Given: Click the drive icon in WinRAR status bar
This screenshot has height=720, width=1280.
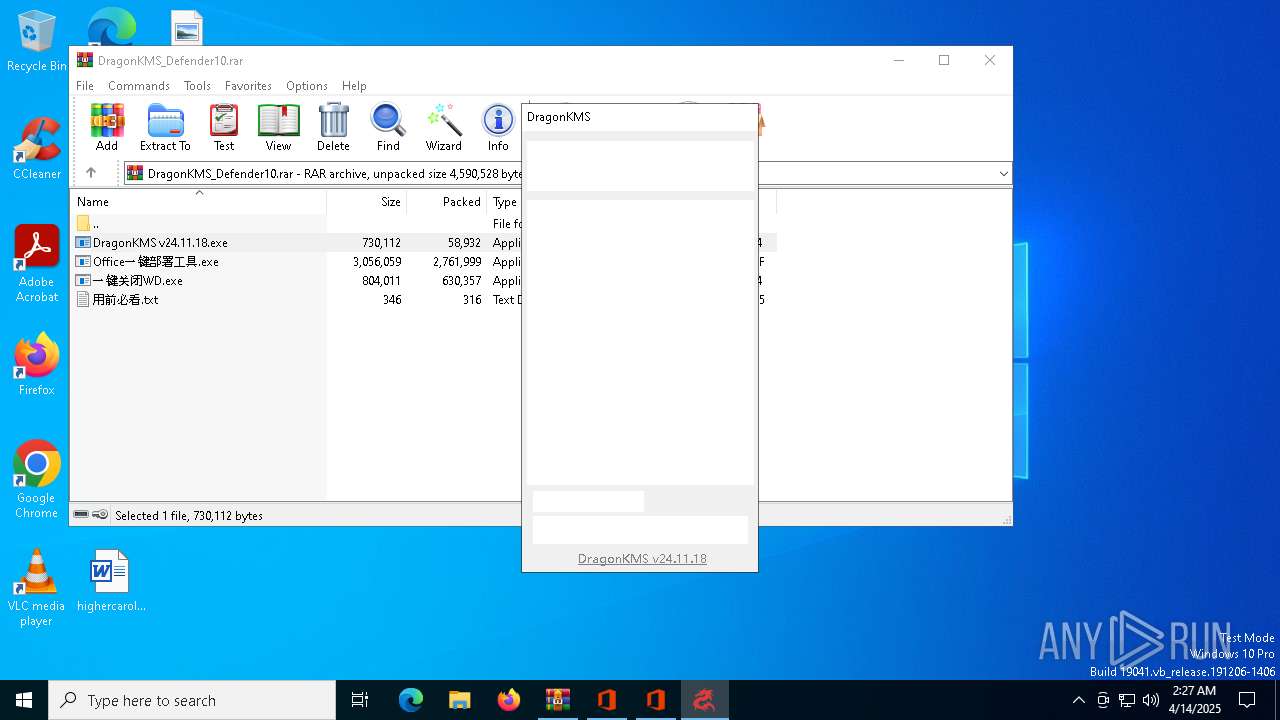Looking at the screenshot, I should click(81, 515).
